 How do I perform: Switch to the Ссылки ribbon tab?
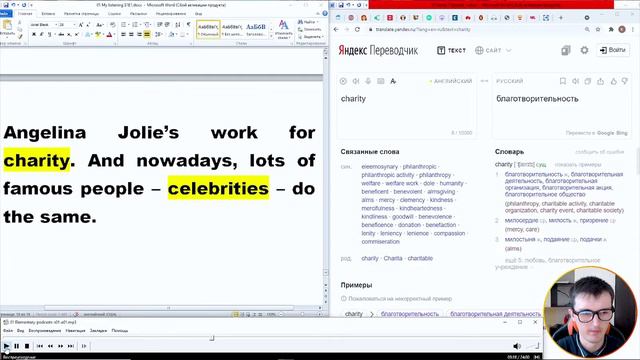(x=115, y=13)
